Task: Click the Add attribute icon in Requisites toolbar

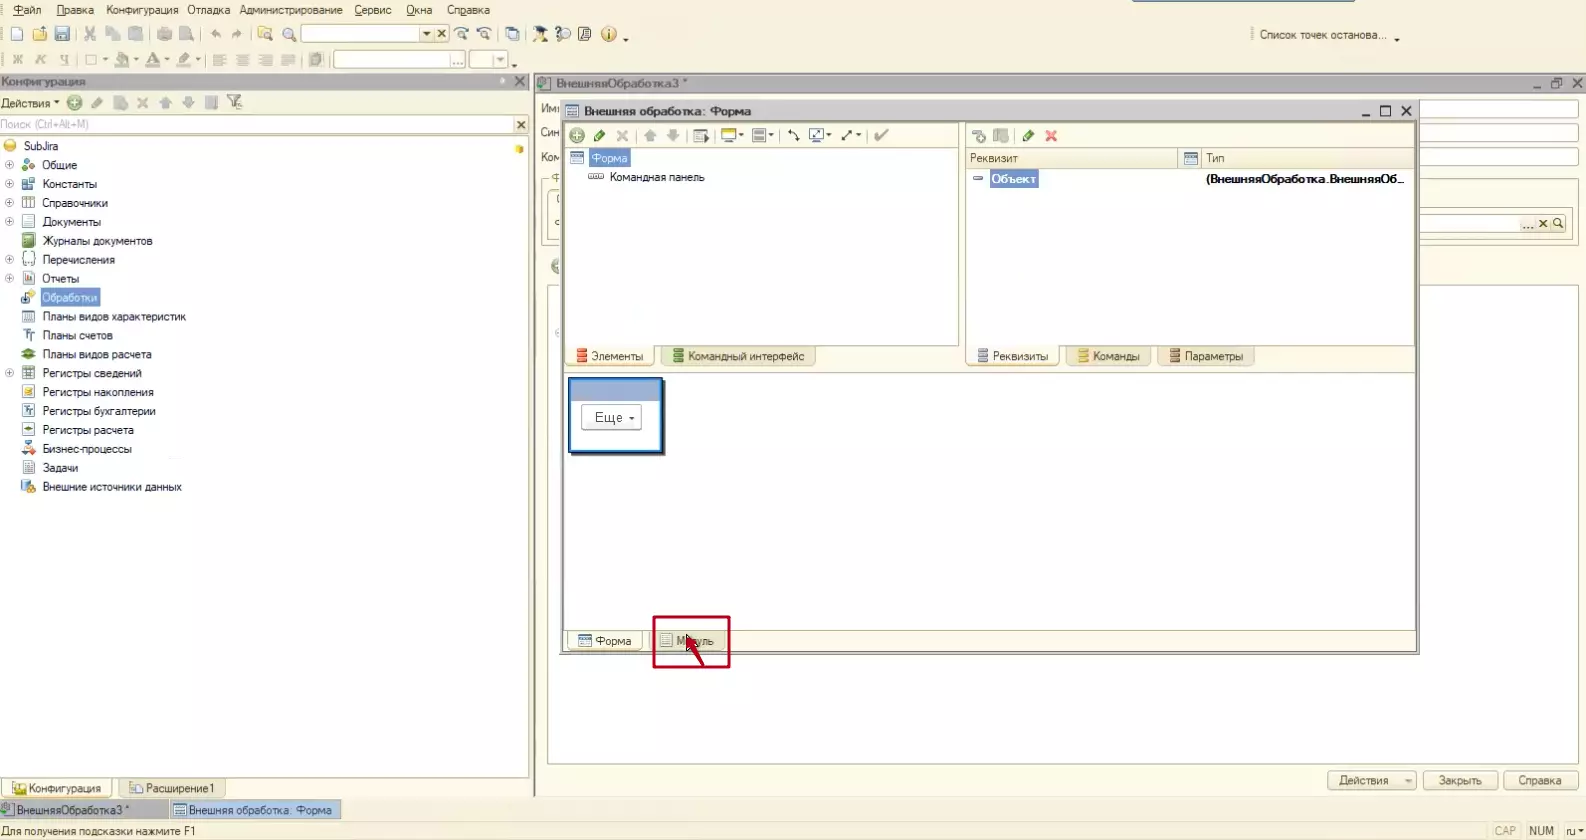Action: click(979, 136)
